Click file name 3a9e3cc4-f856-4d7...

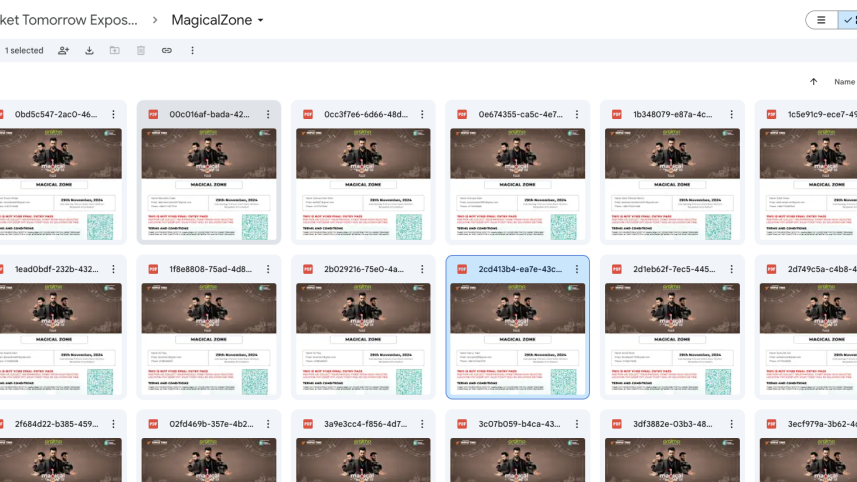coord(366,424)
